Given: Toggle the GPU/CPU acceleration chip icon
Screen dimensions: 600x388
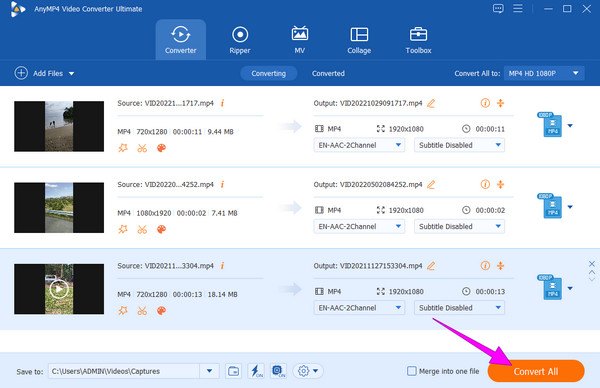Looking at the screenshot, I should click(x=278, y=371).
